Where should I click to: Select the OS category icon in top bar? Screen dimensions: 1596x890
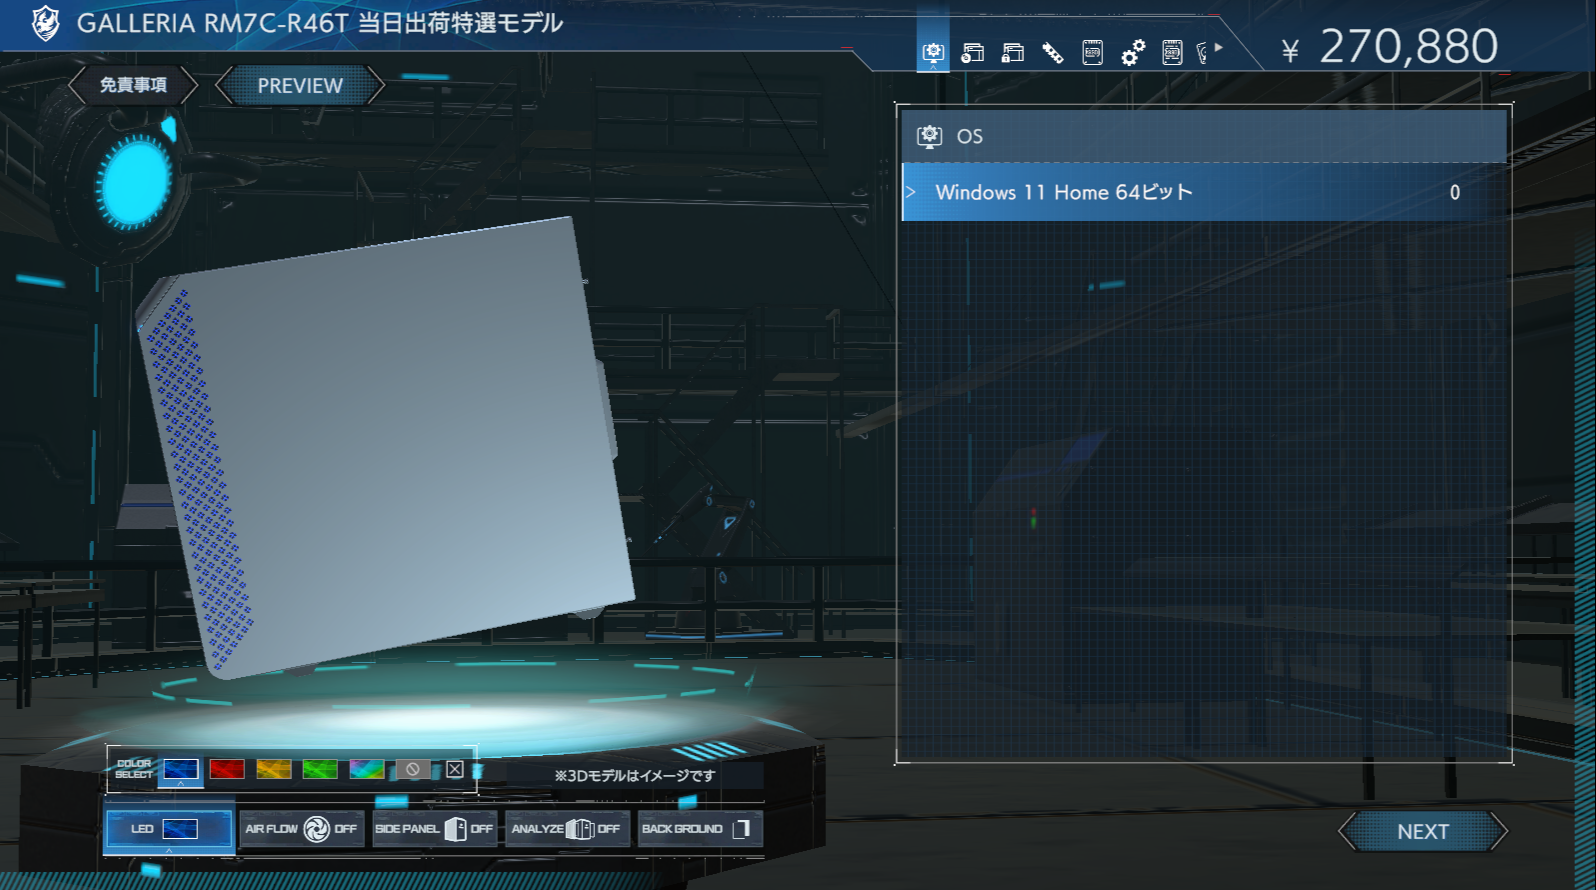(933, 52)
